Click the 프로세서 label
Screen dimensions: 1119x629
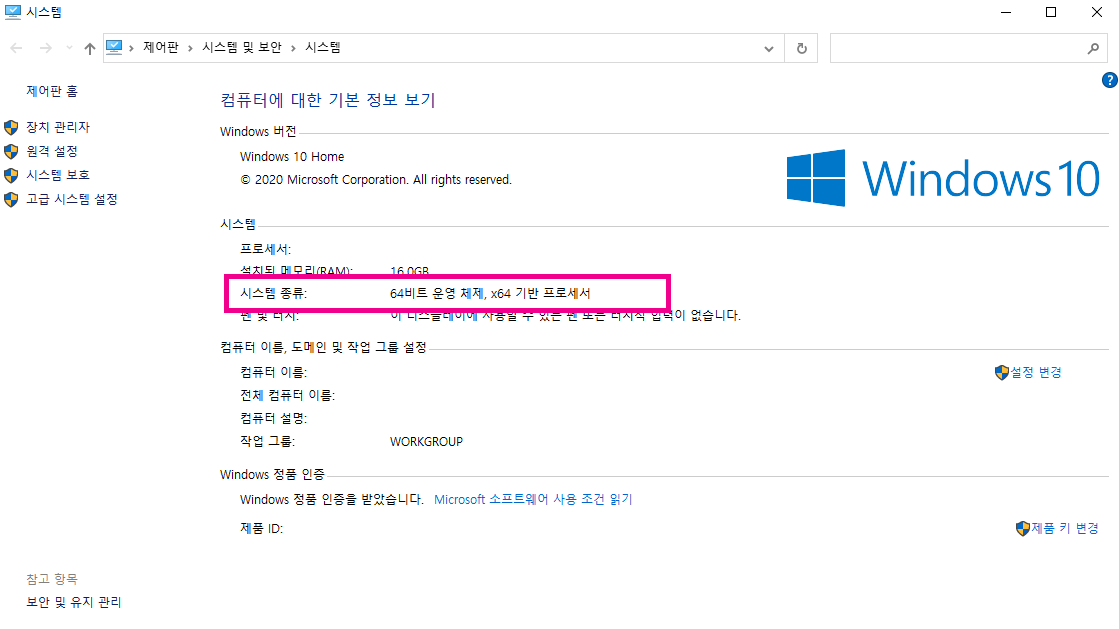265,249
